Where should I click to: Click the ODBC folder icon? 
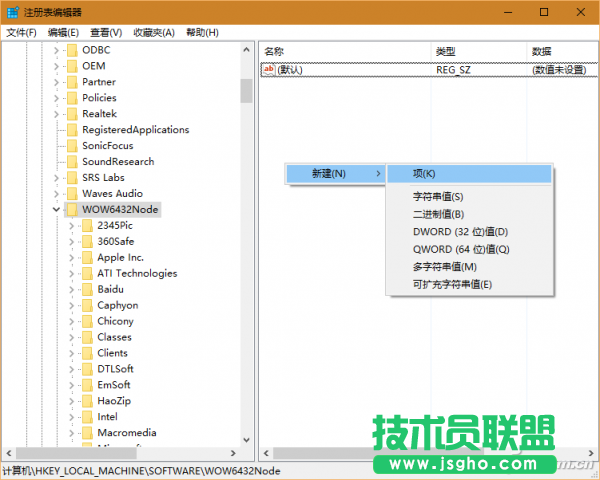coord(72,50)
